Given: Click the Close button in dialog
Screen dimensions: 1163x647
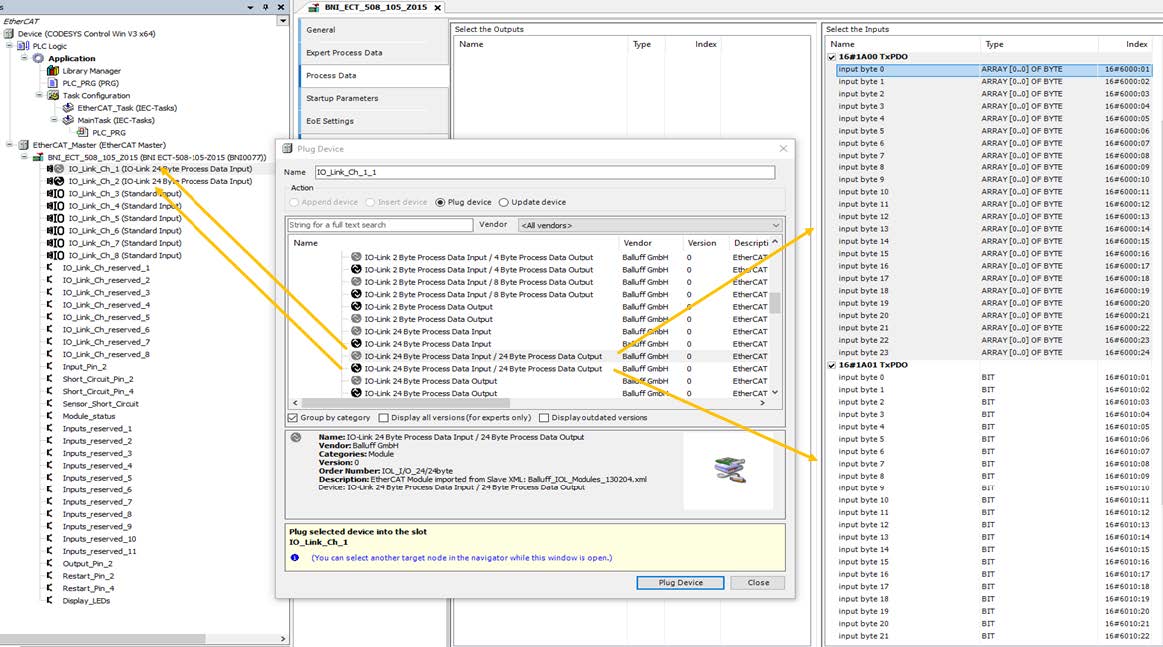Looking at the screenshot, I should tap(758, 582).
